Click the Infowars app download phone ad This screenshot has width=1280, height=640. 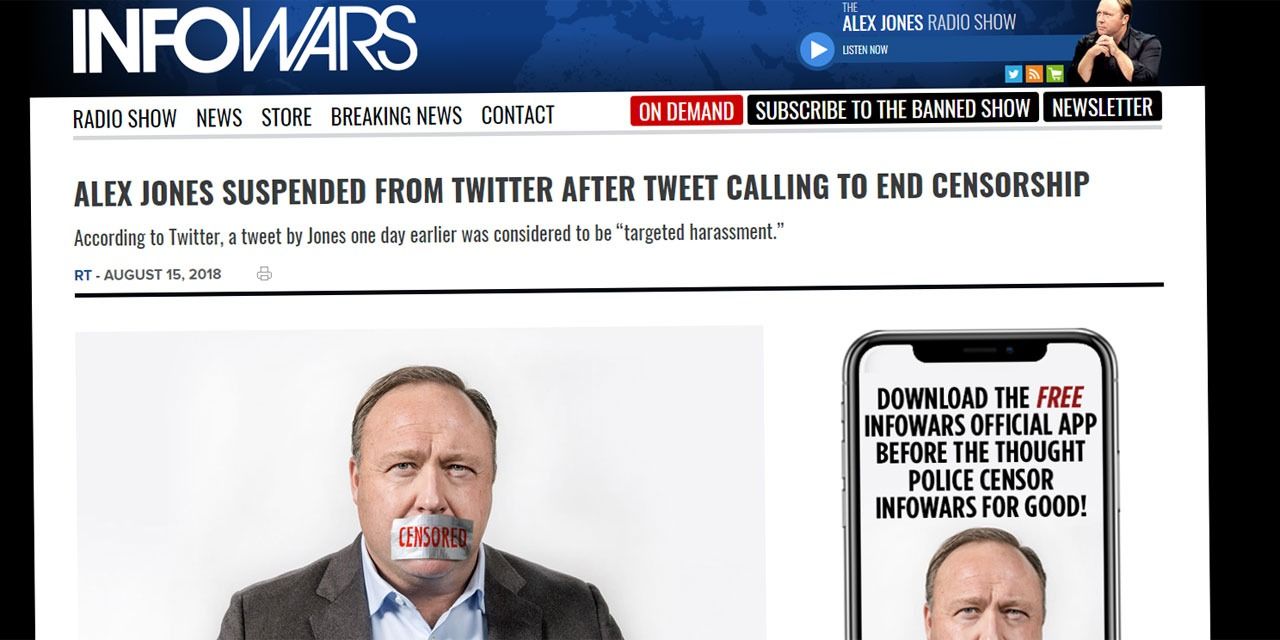(x=980, y=485)
